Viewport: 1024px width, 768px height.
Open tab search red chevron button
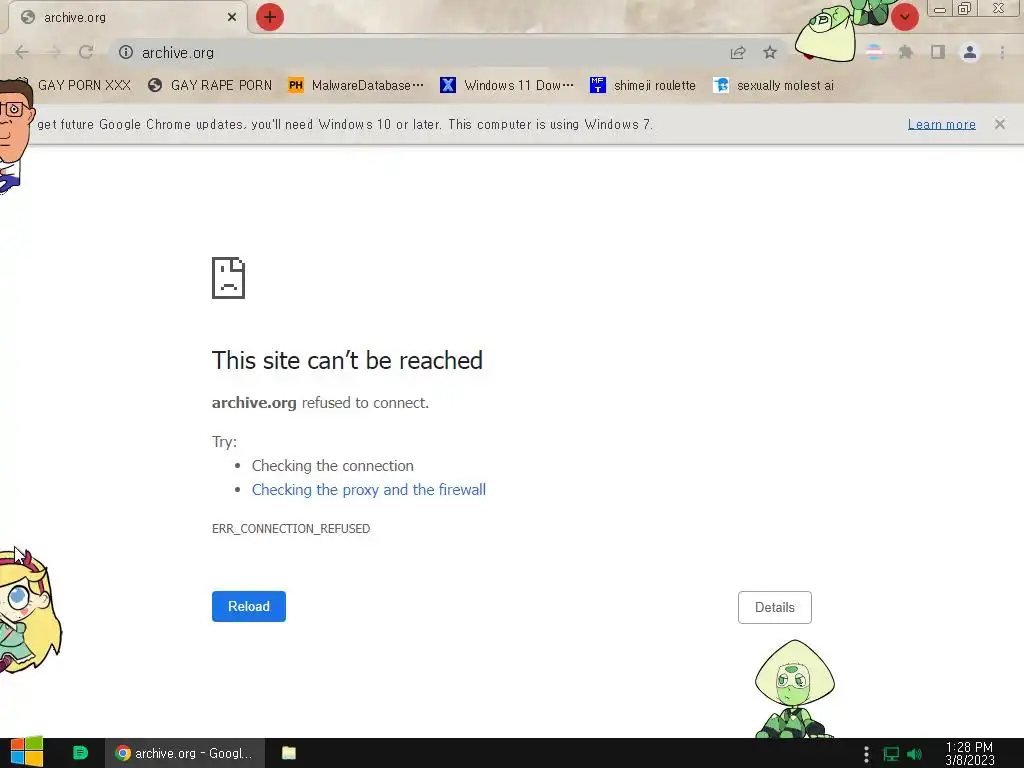click(x=905, y=17)
